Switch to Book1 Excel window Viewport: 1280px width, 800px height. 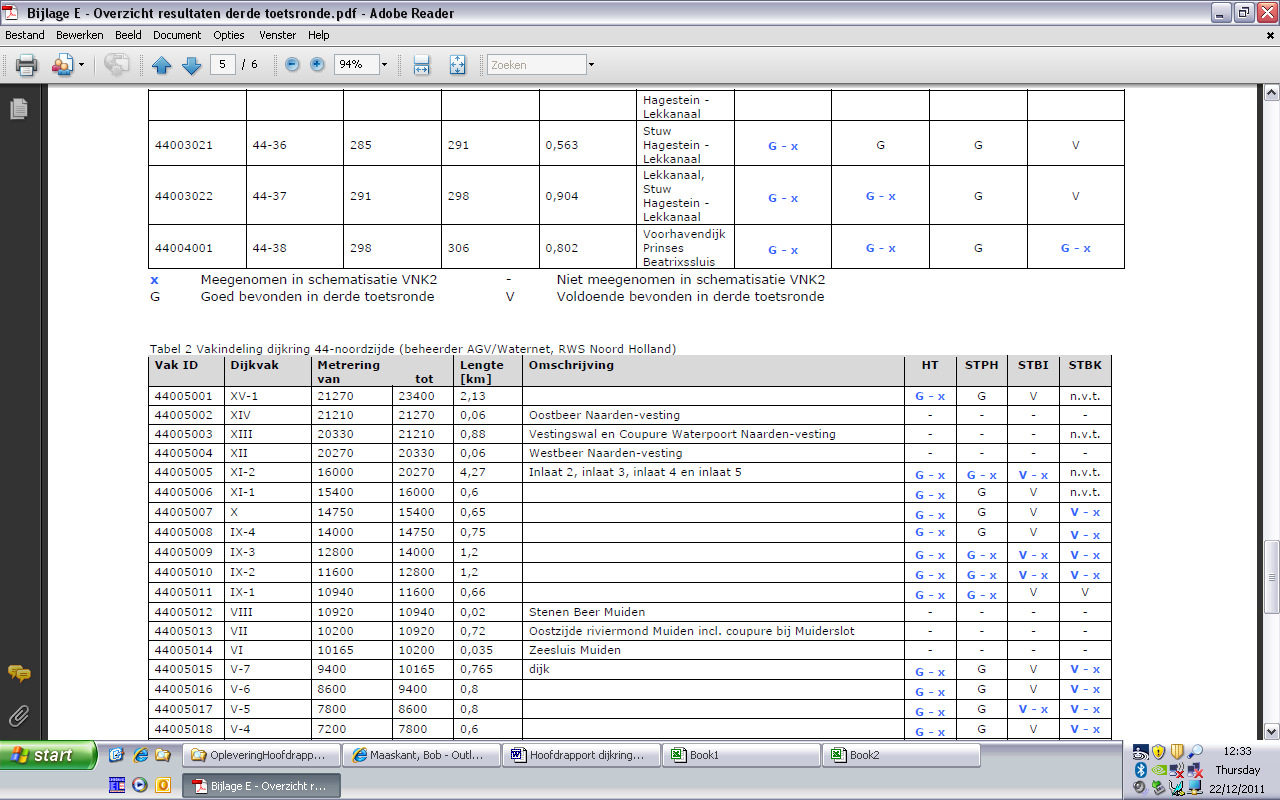pyautogui.click(x=741, y=755)
